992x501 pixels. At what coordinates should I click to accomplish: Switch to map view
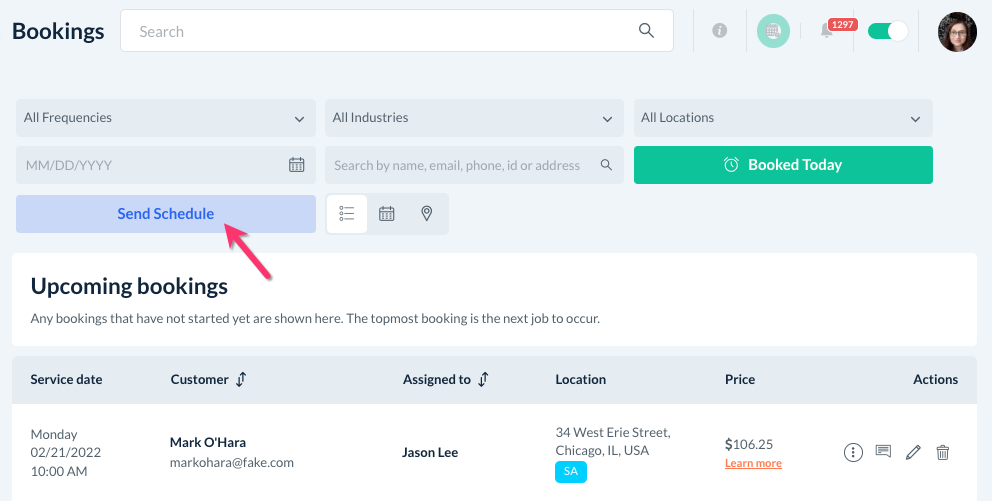[427, 214]
